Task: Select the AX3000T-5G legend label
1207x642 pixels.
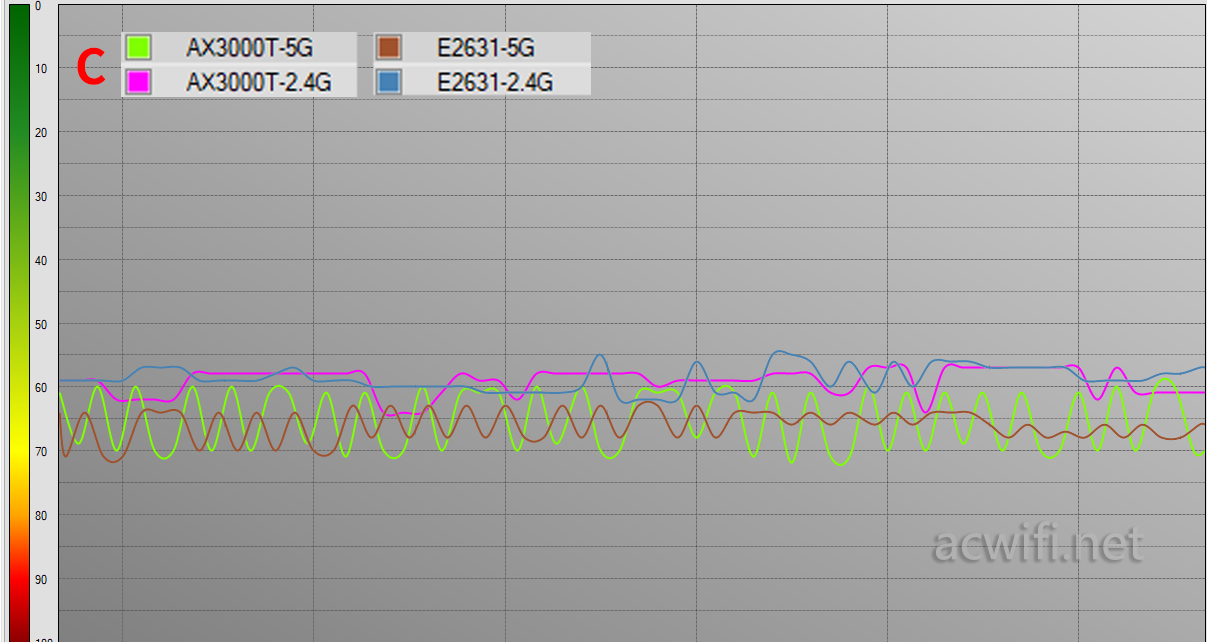Action: point(249,47)
